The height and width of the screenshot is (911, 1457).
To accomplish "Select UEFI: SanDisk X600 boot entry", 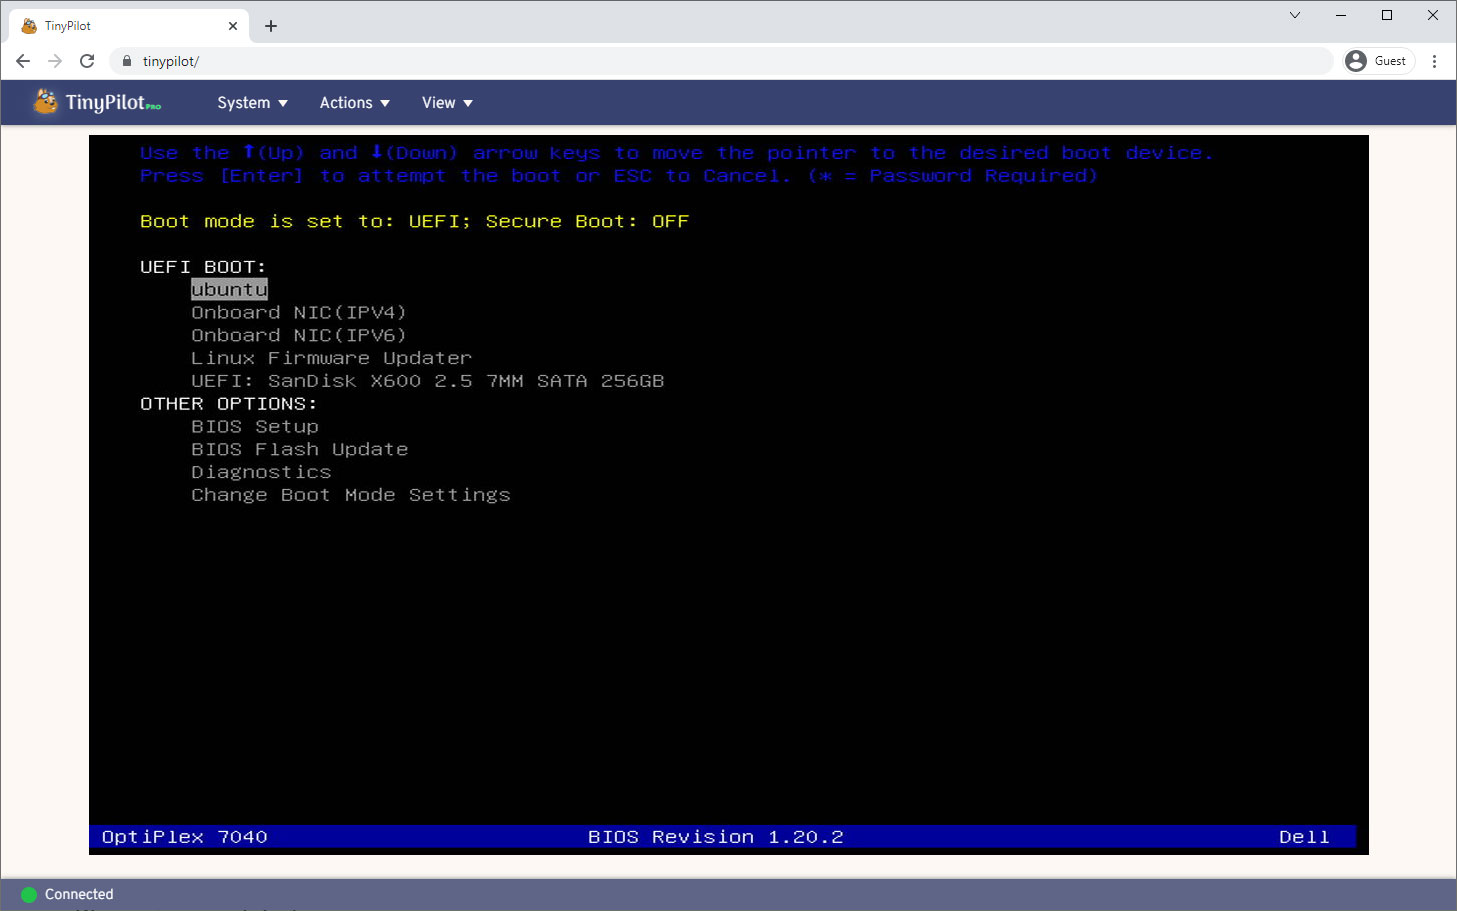I will tap(427, 381).
